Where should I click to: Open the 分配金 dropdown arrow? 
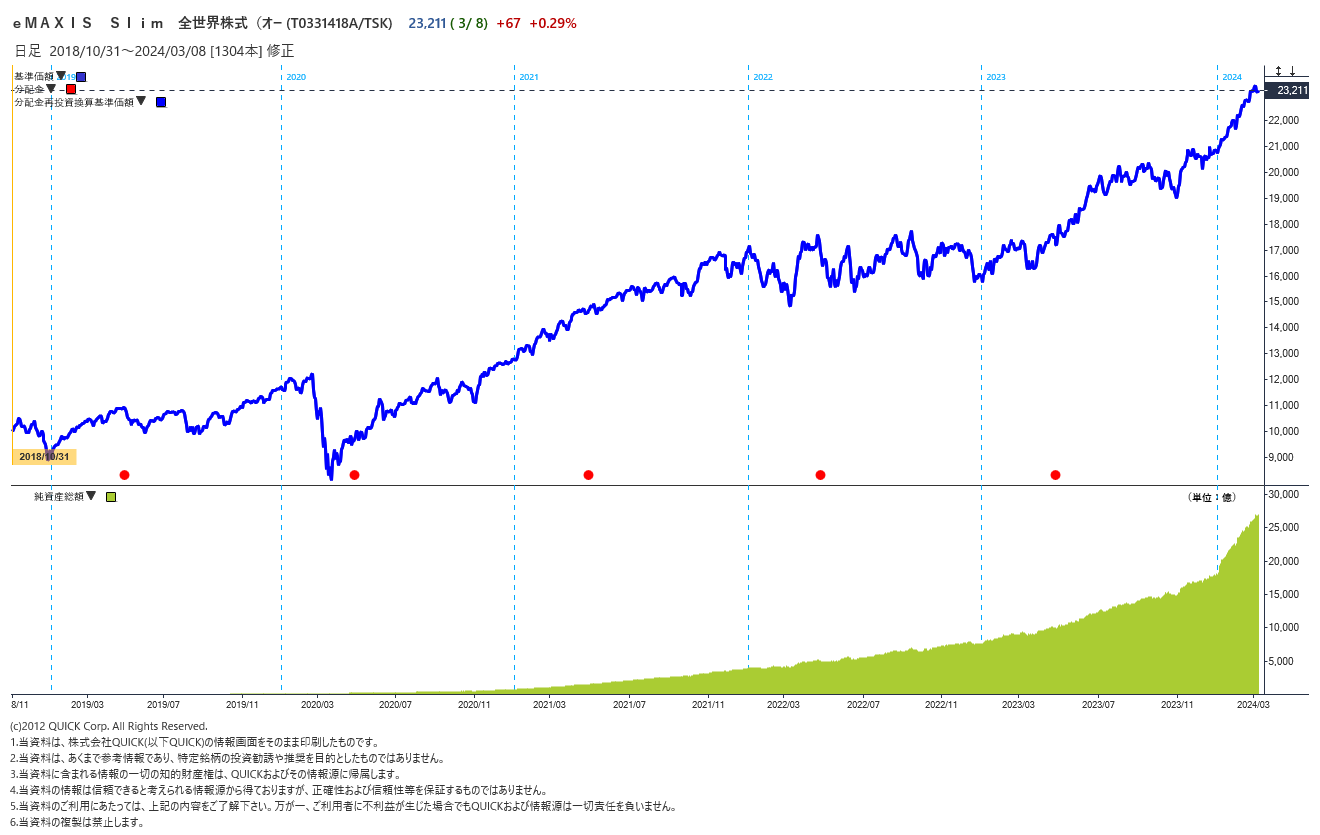tap(51, 88)
